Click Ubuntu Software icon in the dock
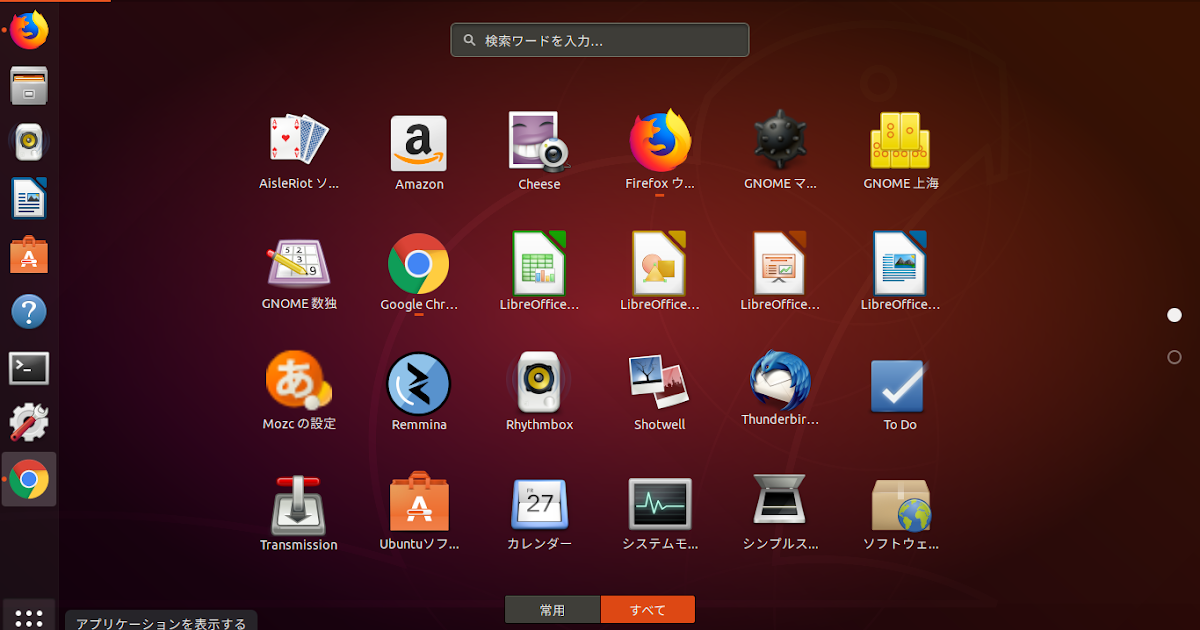This screenshot has height=630, width=1200. (x=29, y=255)
